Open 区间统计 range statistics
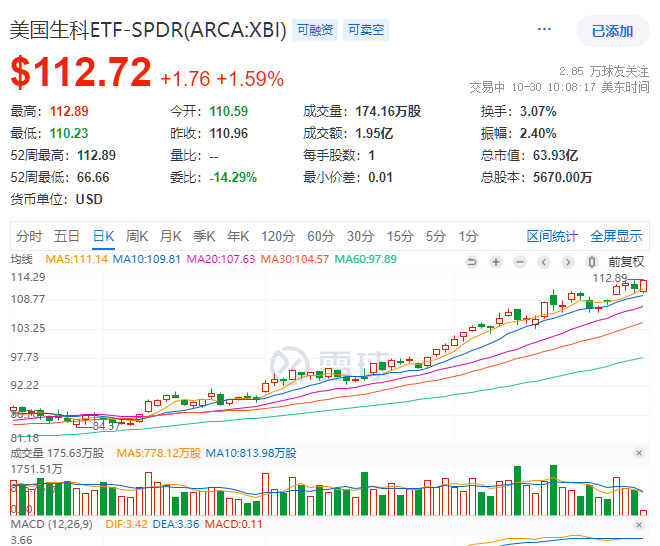The width and height of the screenshot is (660, 546). [x=552, y=236]
